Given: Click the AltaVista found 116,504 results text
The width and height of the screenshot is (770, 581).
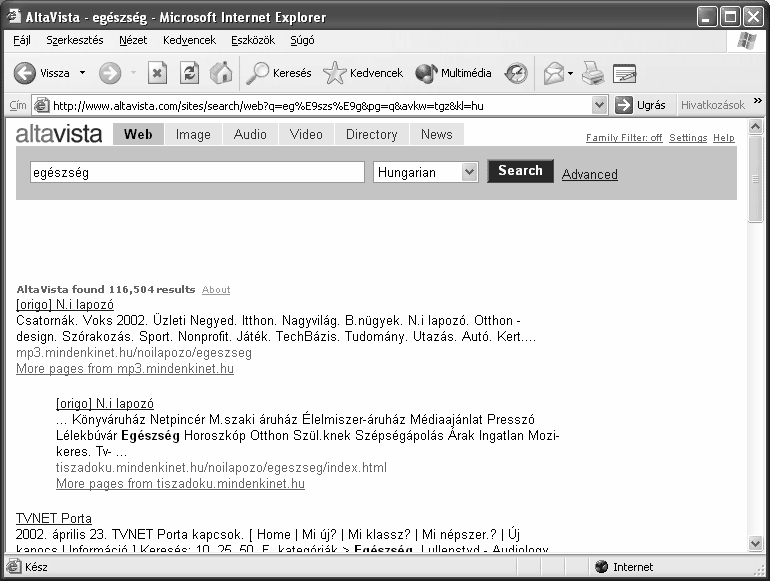Looking at the screenshot, I should [x=106, y=289].
